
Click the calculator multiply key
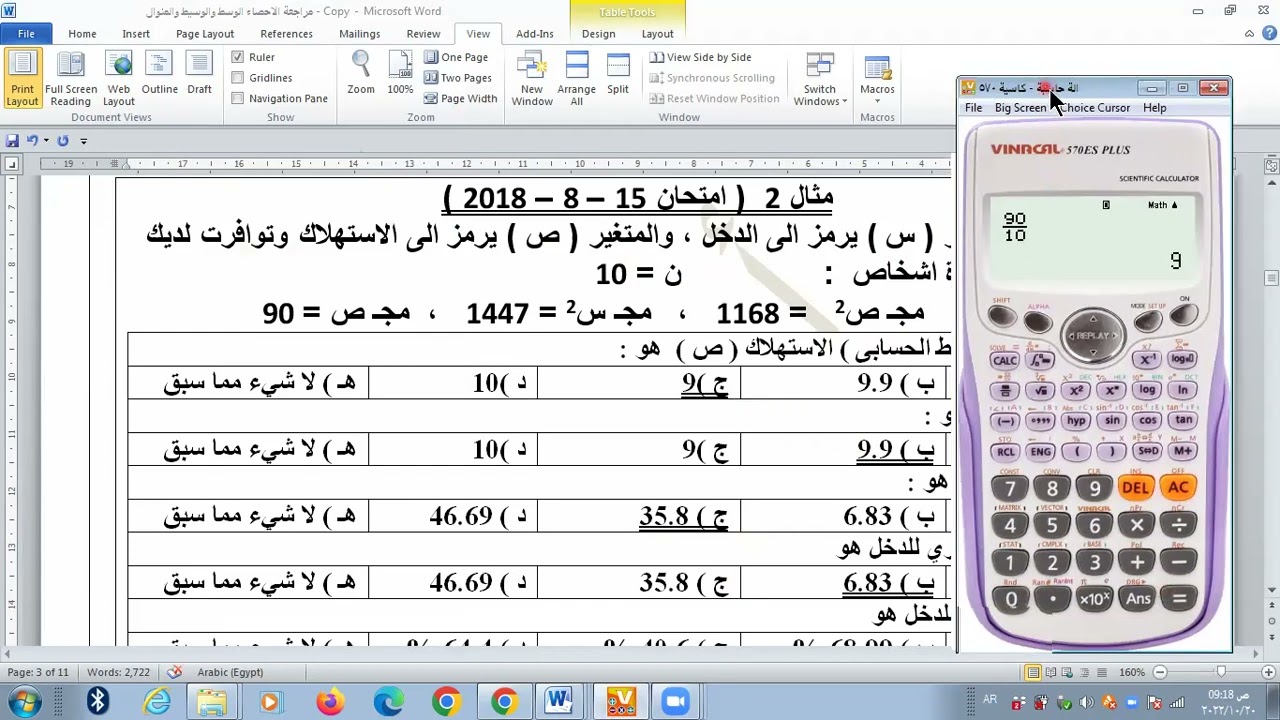pyautogui.click(x=1137, y=525)
